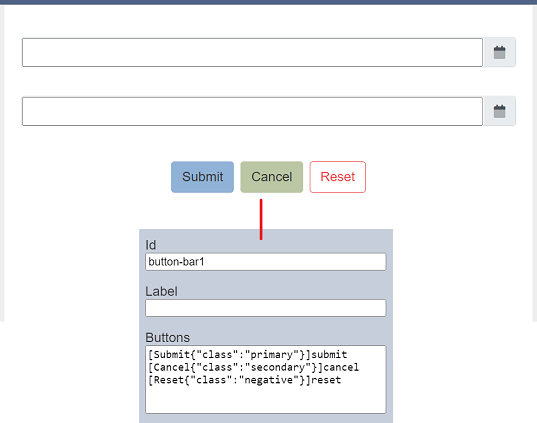Click the blue Submit button

202,177
